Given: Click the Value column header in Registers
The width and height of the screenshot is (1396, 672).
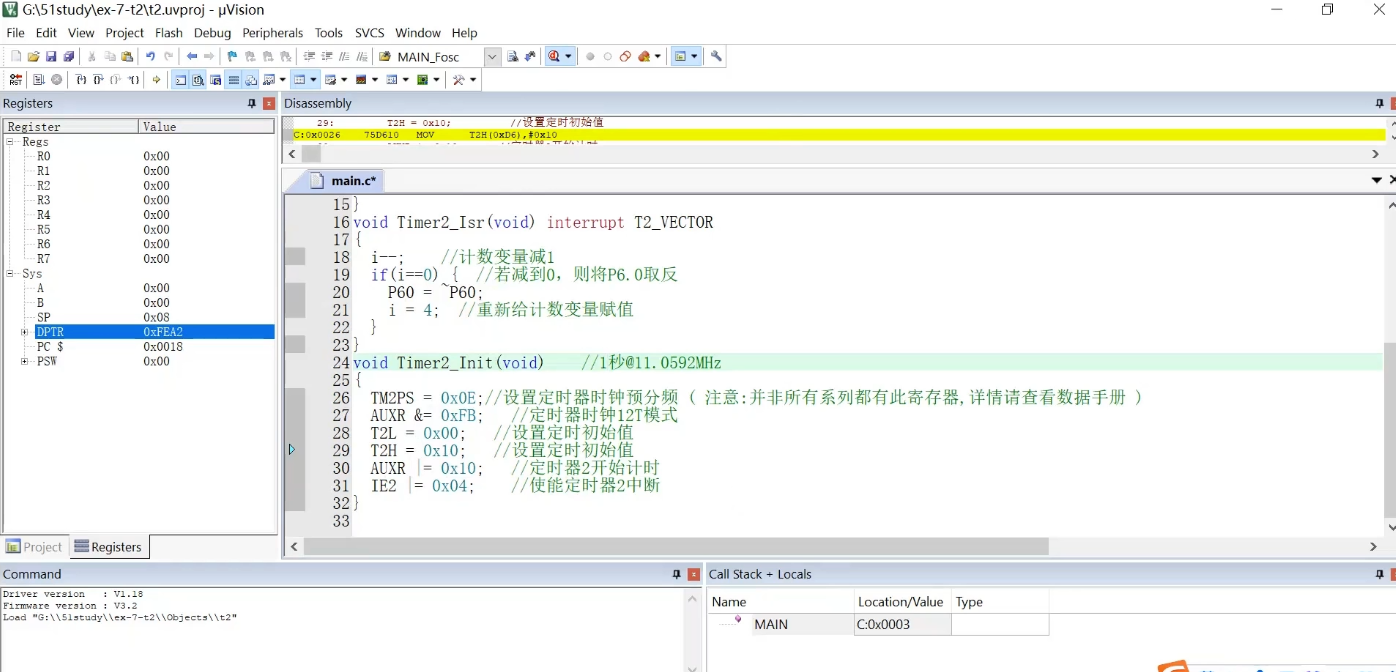Looking at the screenshot, I should pos(206,127).
